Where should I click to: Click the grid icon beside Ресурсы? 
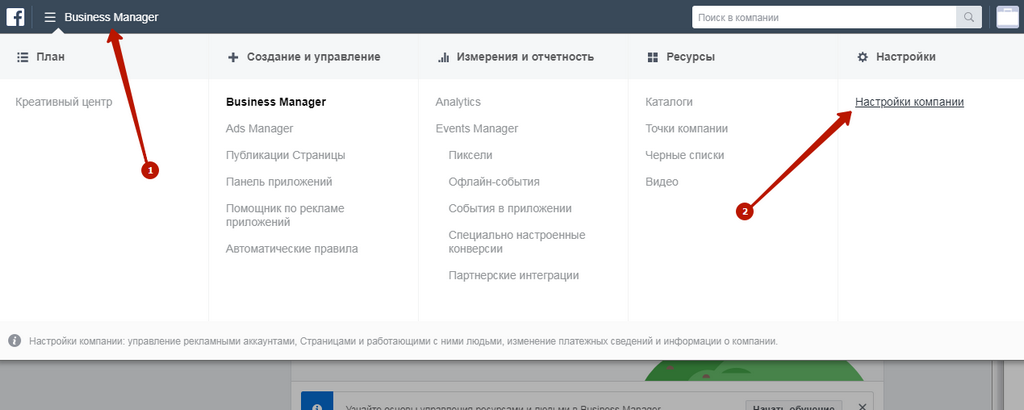(652, 57)
